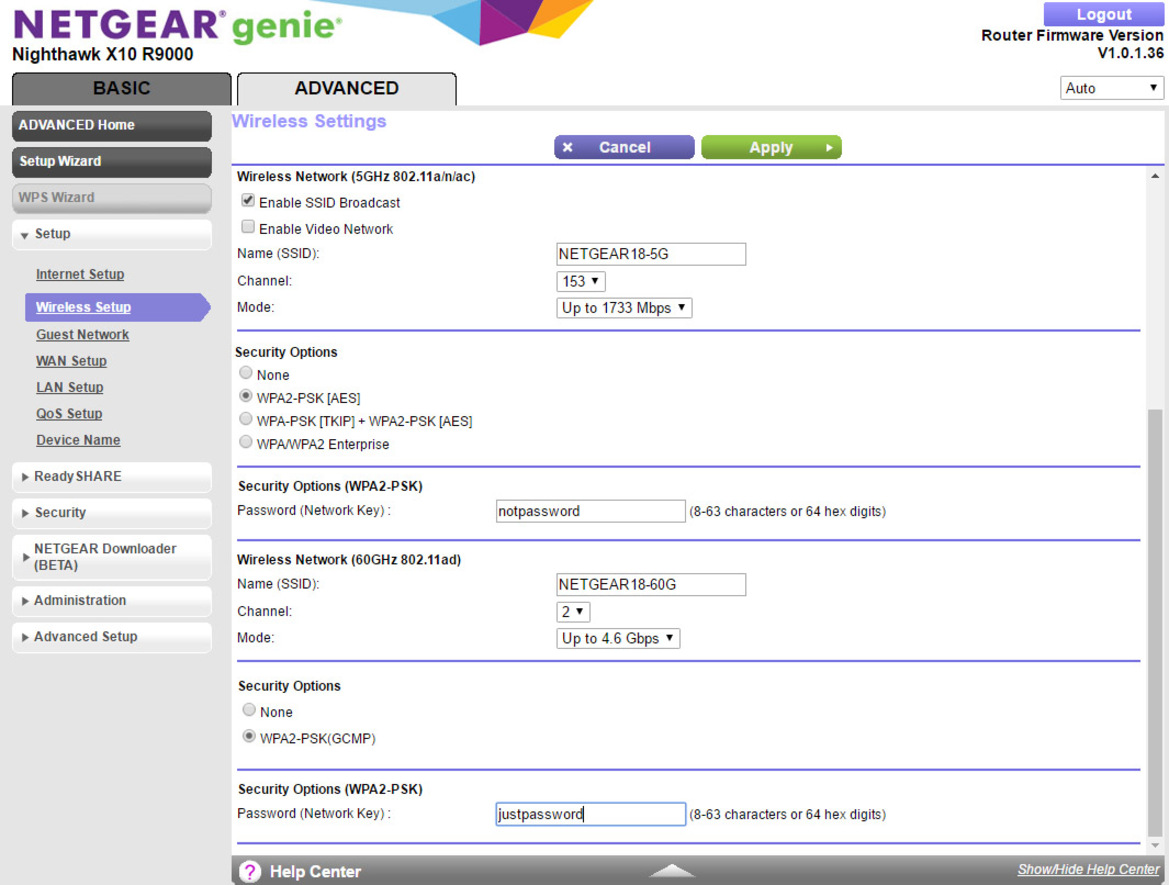Toggle Enable Video Network checkbox
This screenshot has width=1169, height=885.
click(x=248, y=227)
